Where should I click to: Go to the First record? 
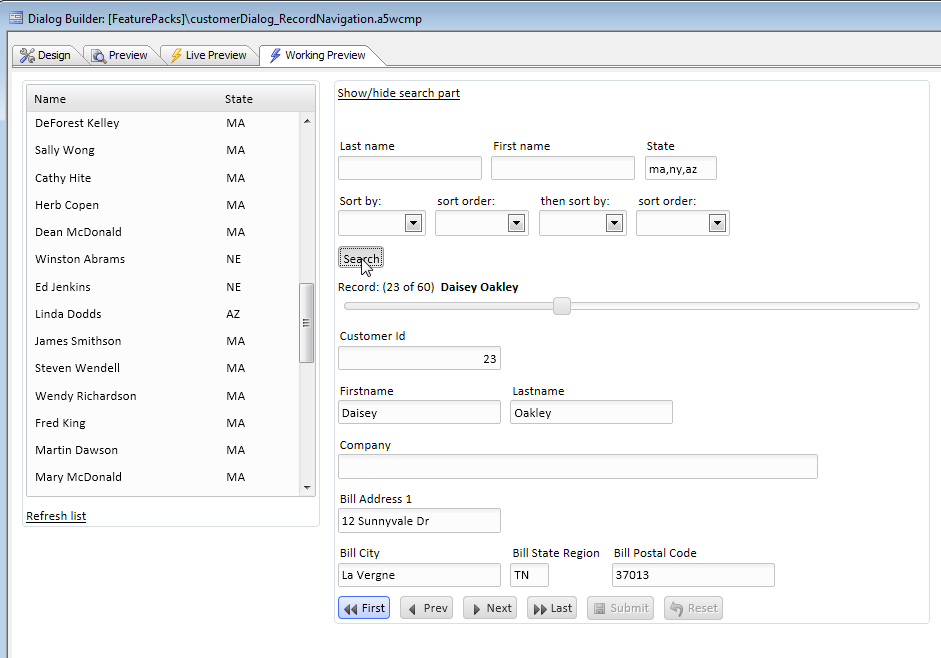tap(364, 608)
